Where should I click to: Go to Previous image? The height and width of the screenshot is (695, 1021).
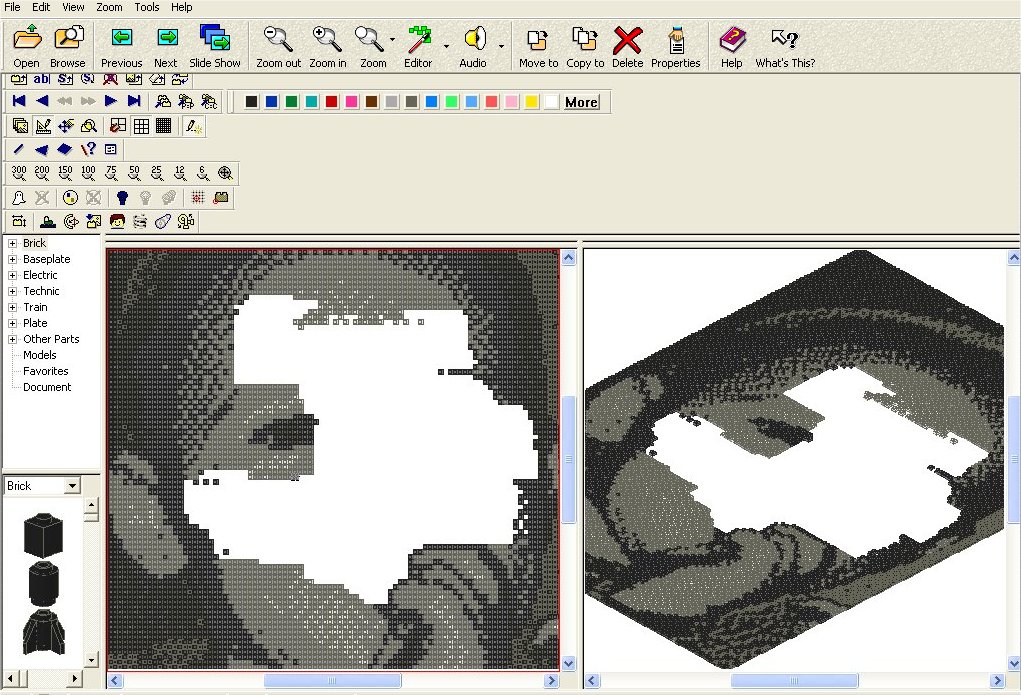(x=121, y=38)
